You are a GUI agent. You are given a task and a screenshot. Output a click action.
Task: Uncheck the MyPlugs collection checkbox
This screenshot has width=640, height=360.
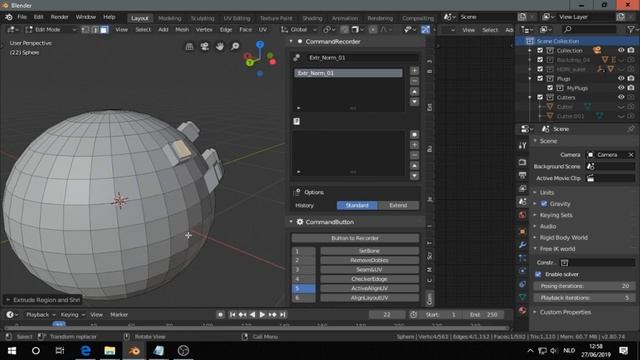pyautogui.click(x=550, y=88)
